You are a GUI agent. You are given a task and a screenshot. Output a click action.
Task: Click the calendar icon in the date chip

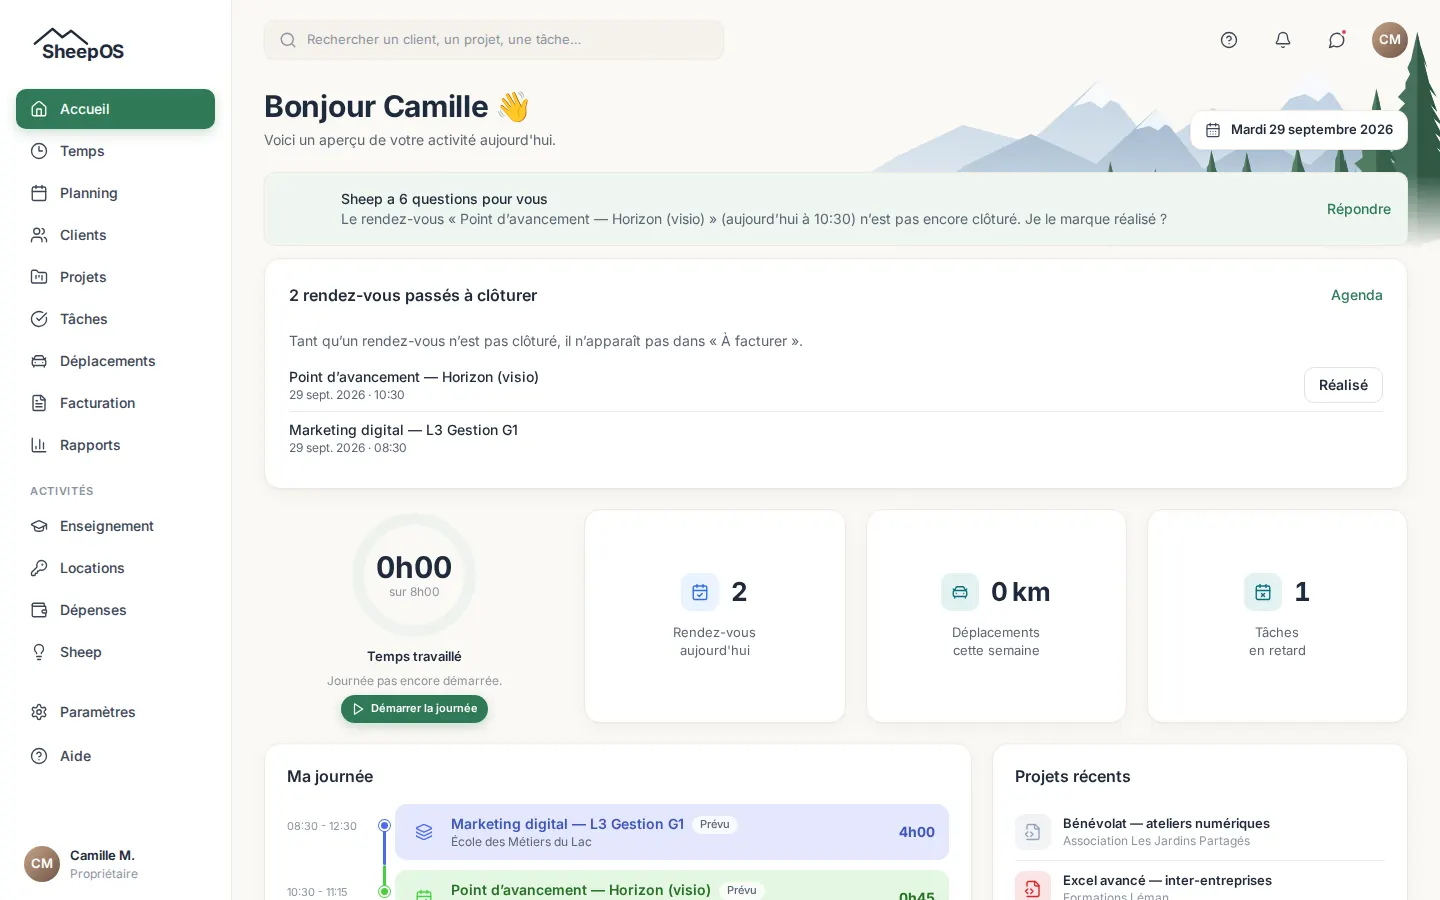(x=1213, y=130)
